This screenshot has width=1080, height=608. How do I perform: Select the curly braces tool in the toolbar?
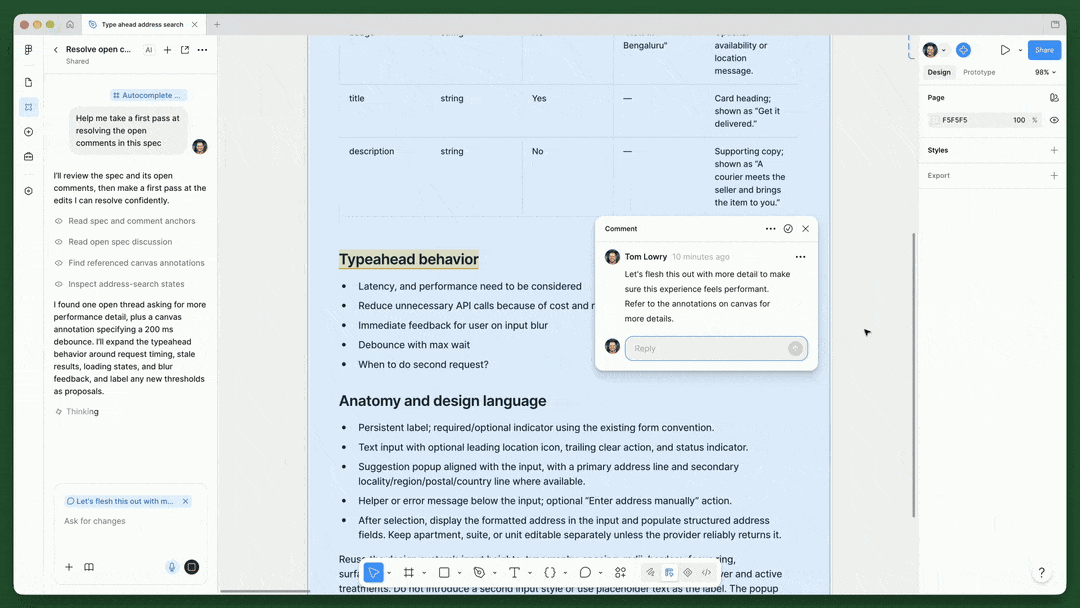(x=550, y=572)
